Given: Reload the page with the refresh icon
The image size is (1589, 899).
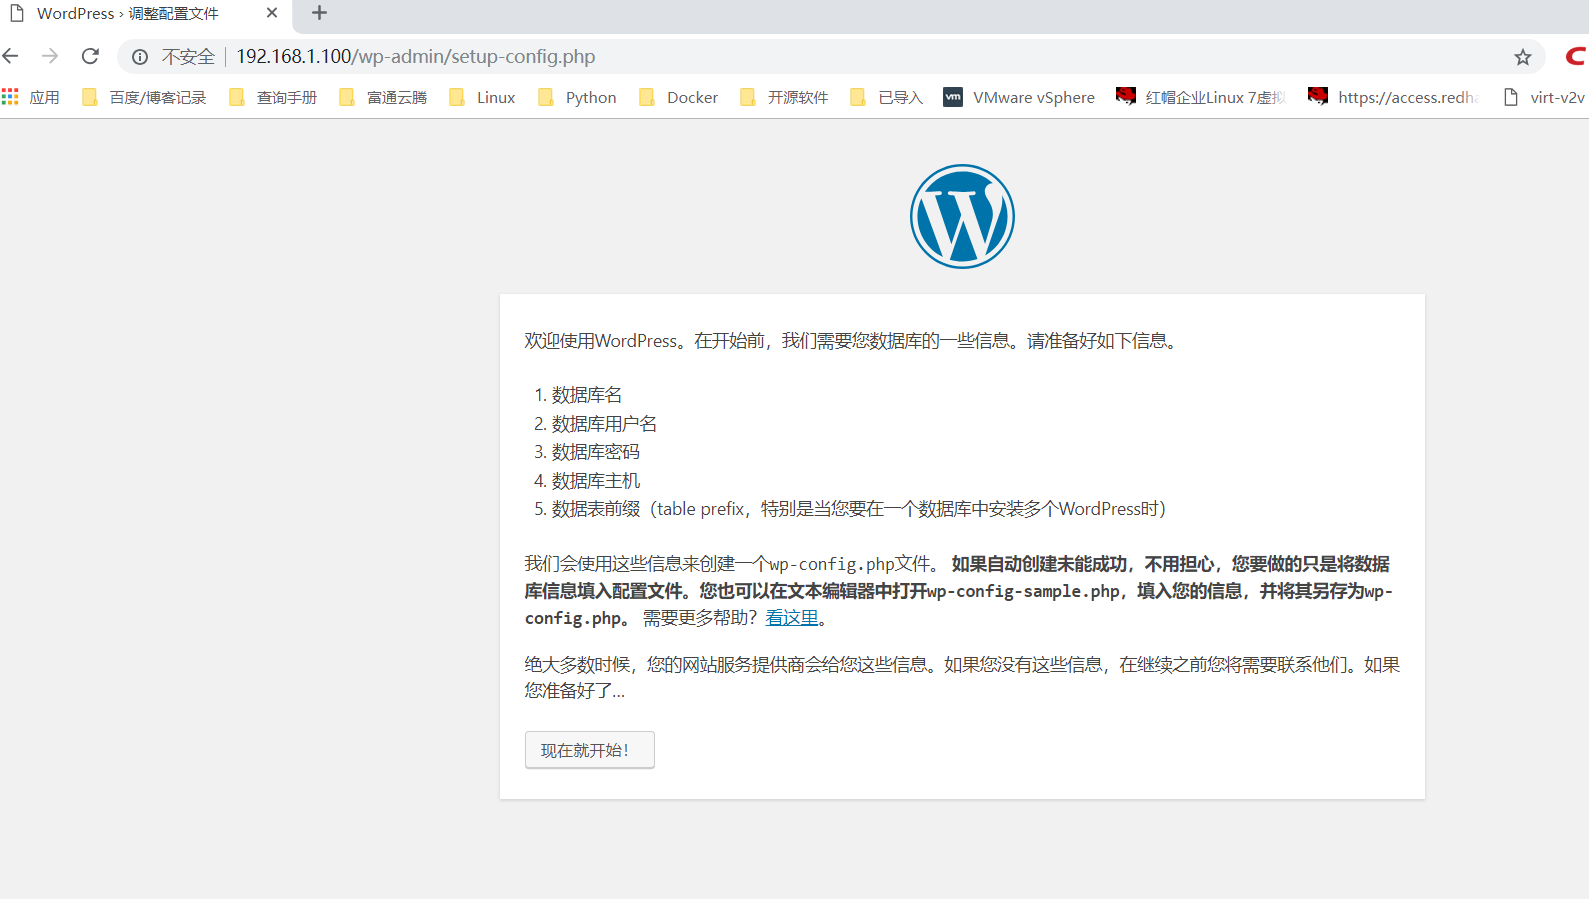Looking at the screenshot, I should click(90, 56).
